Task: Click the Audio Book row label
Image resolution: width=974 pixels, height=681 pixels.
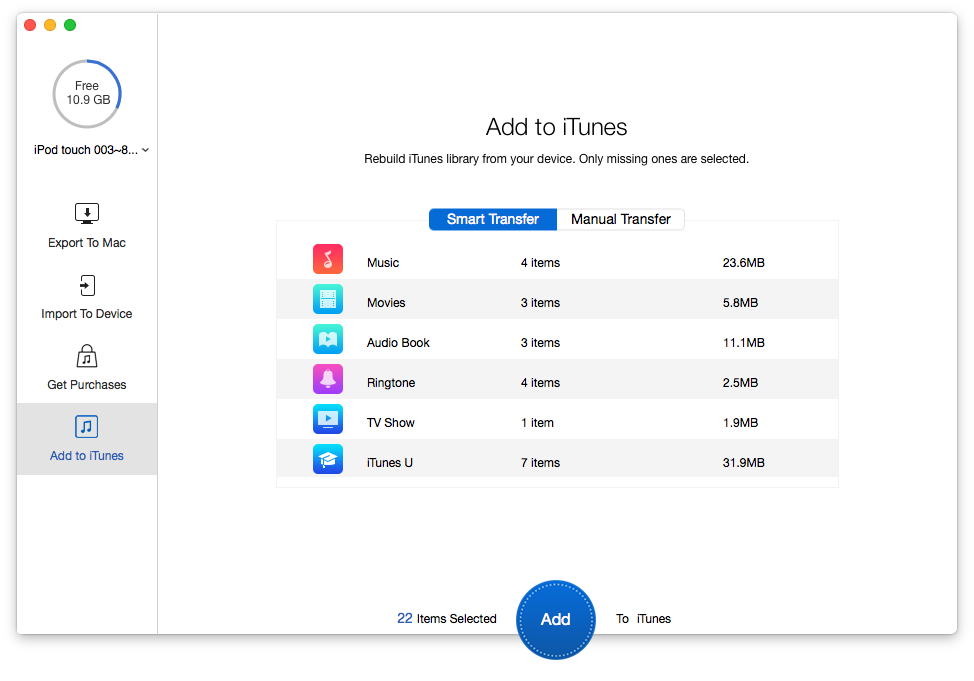Action: 398,343
